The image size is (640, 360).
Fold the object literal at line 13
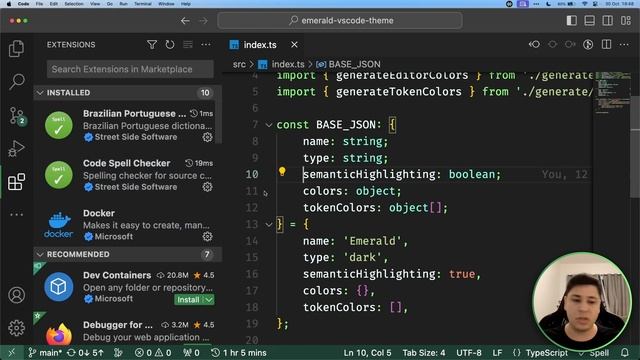click(269, 224)
